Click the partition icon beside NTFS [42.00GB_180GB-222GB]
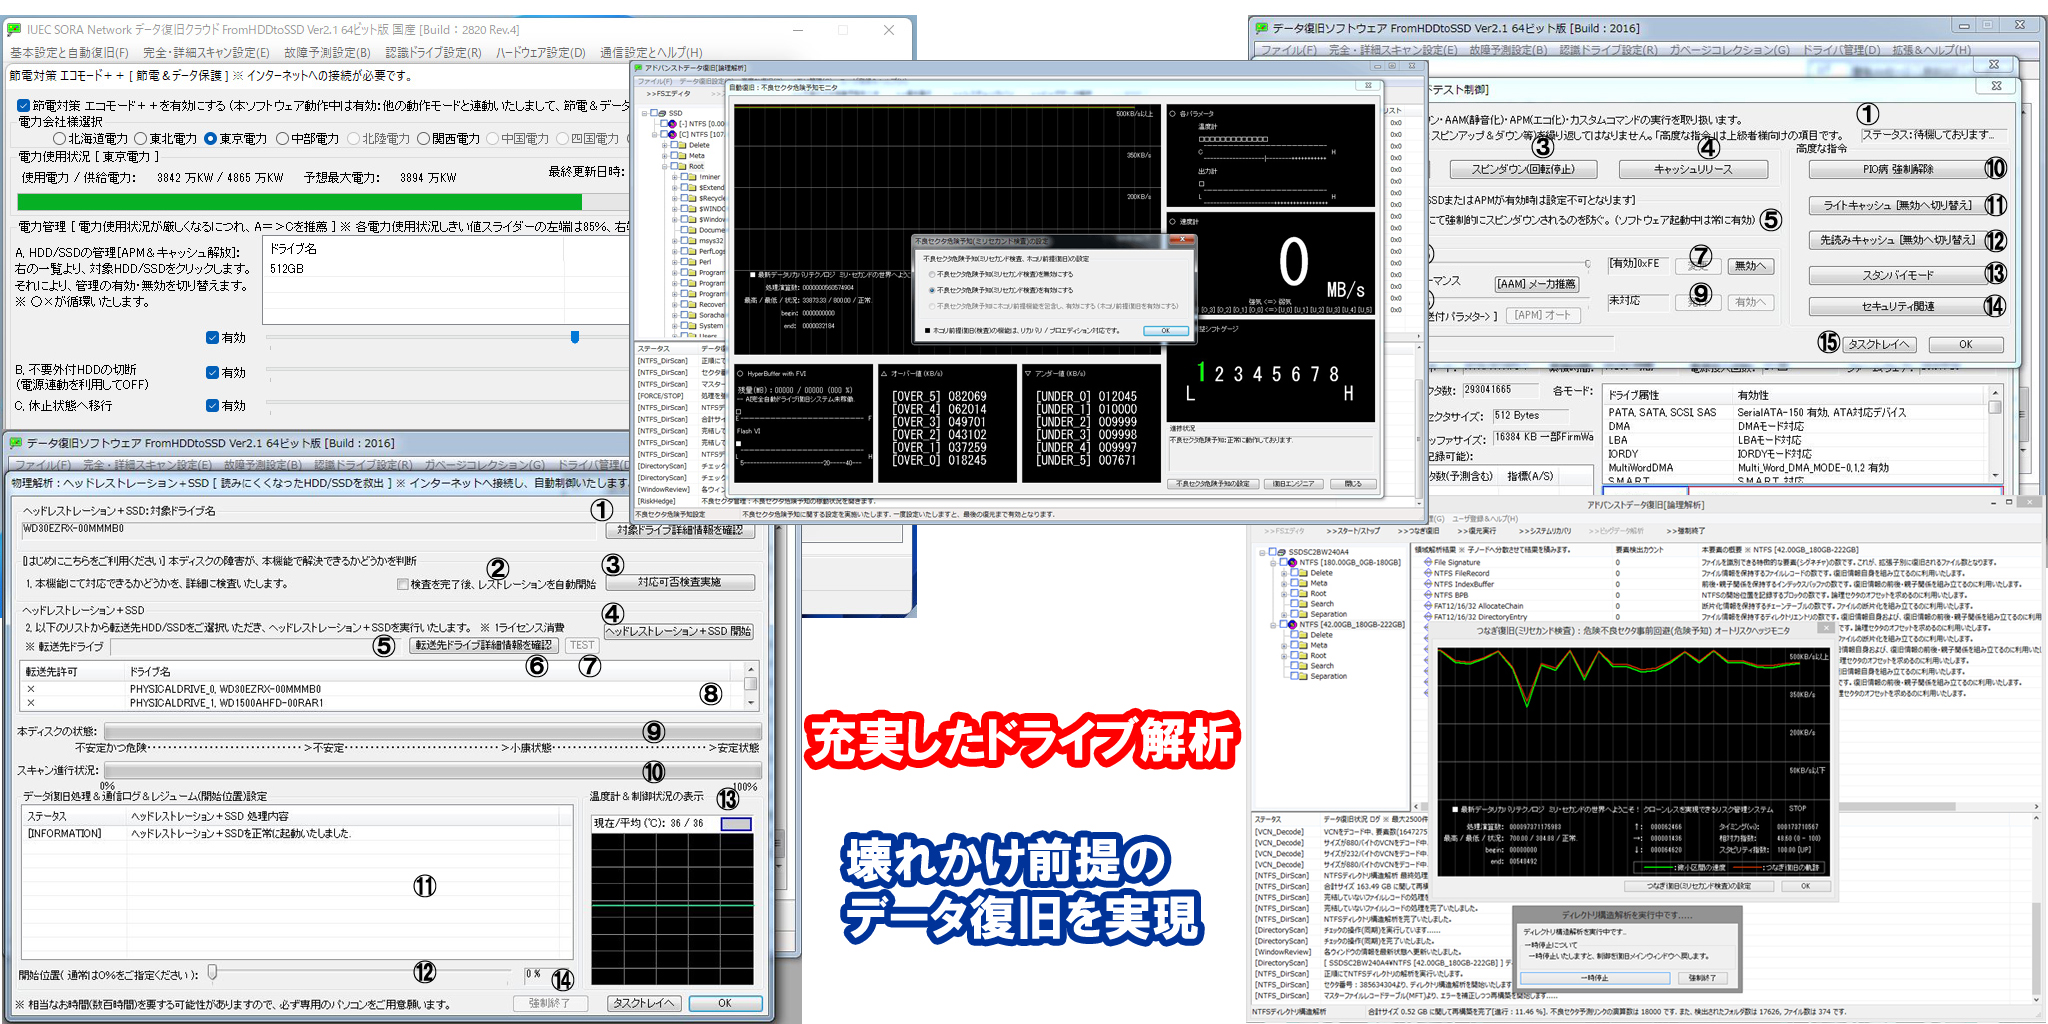This screenshot has height=1024, width=2048. 1292,625
